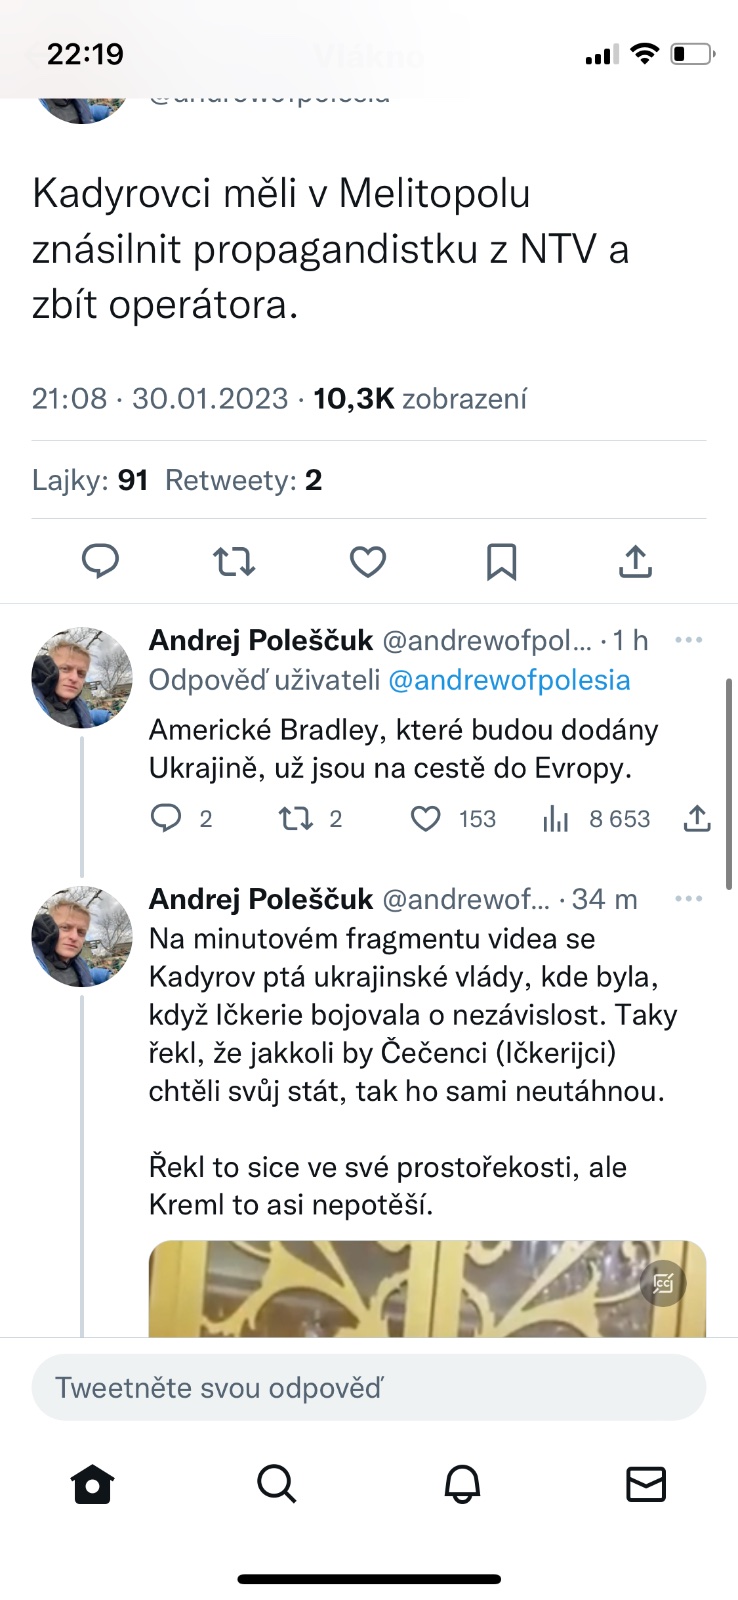Image resolution: width=738 pixels, height=1600 pixels.
Task: Open the Search tab
Action: [x=277, y=1485]
